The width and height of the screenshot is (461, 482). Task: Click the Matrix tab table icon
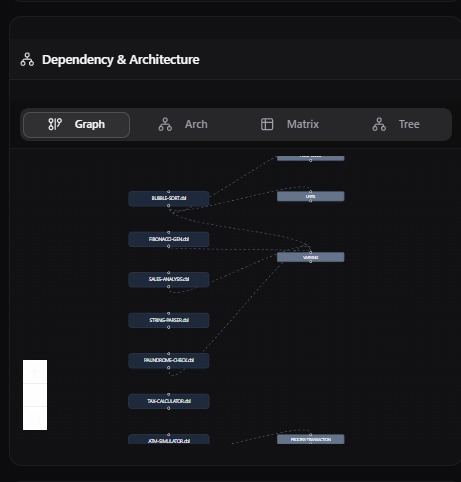coord(267,124)
